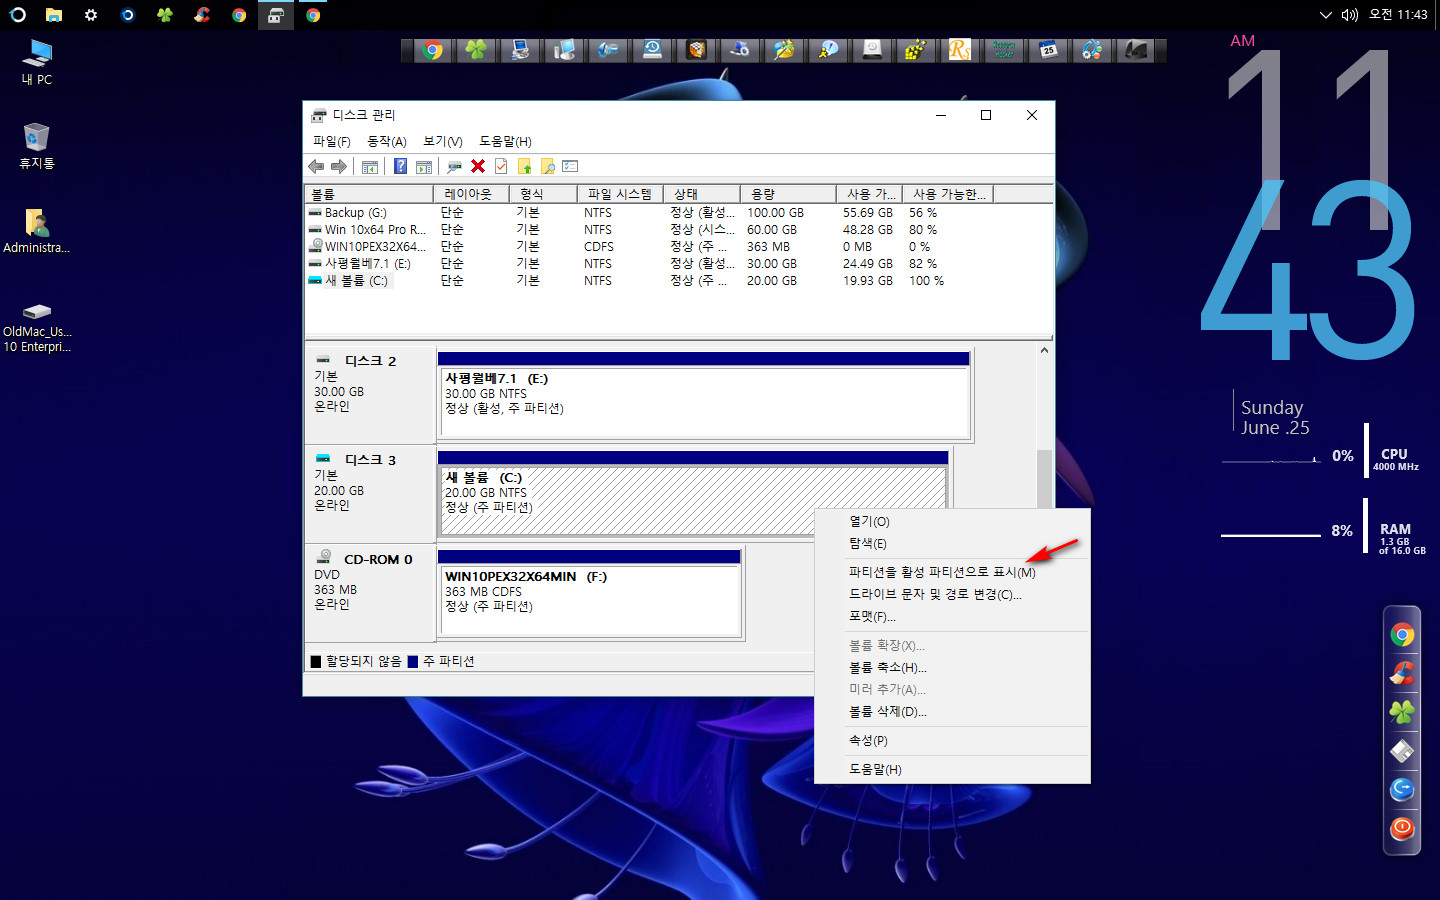Sort by the 용량 column header
The image size is (1440, 900).
788,194
